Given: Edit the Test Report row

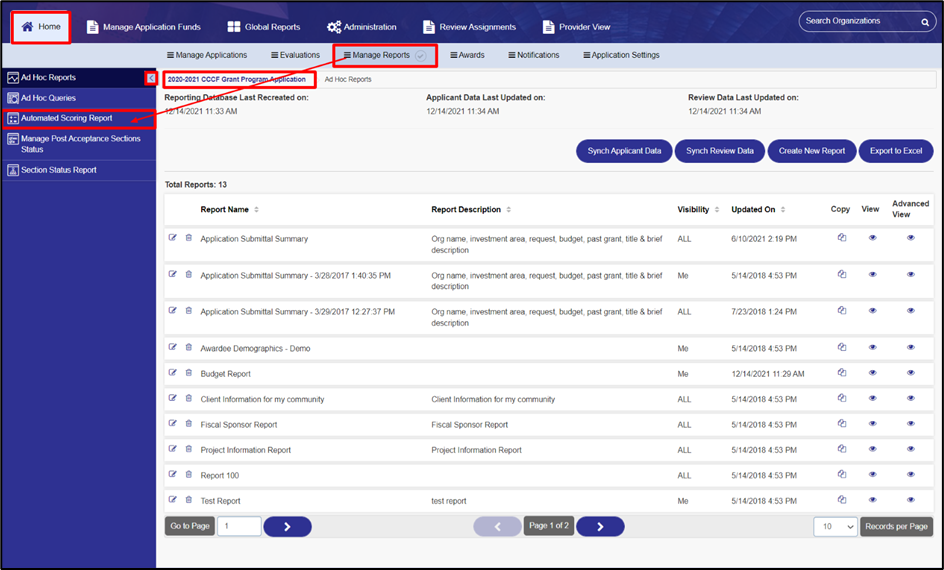Looking at the screenshot, I should [173, 500].
